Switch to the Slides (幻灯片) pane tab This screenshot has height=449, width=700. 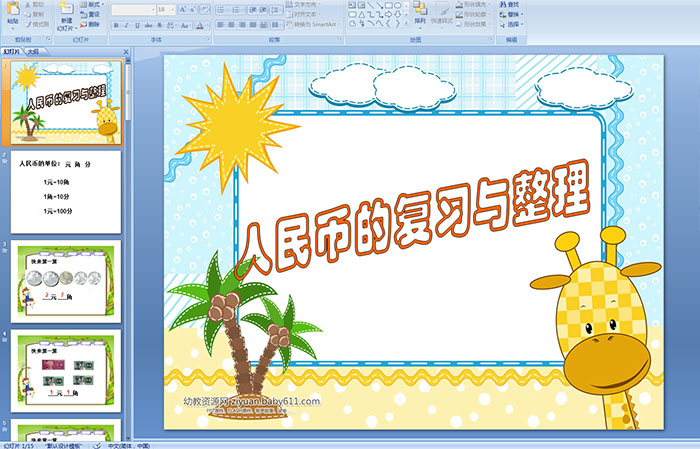pyautogui.click(x=12, y=52)
